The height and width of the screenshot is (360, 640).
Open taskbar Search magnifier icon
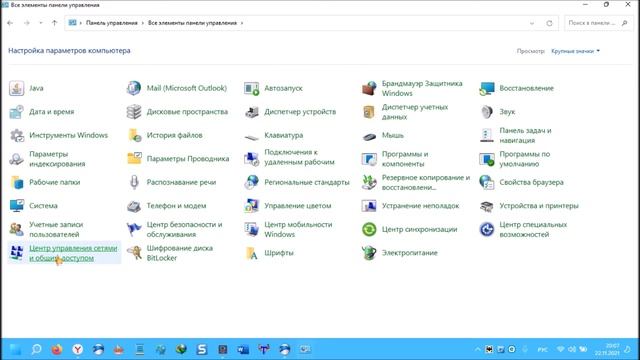[x=36, y=349]
